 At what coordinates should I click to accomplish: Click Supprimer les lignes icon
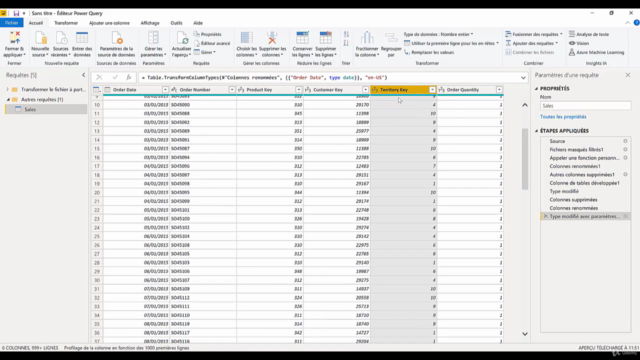(326, 38)
